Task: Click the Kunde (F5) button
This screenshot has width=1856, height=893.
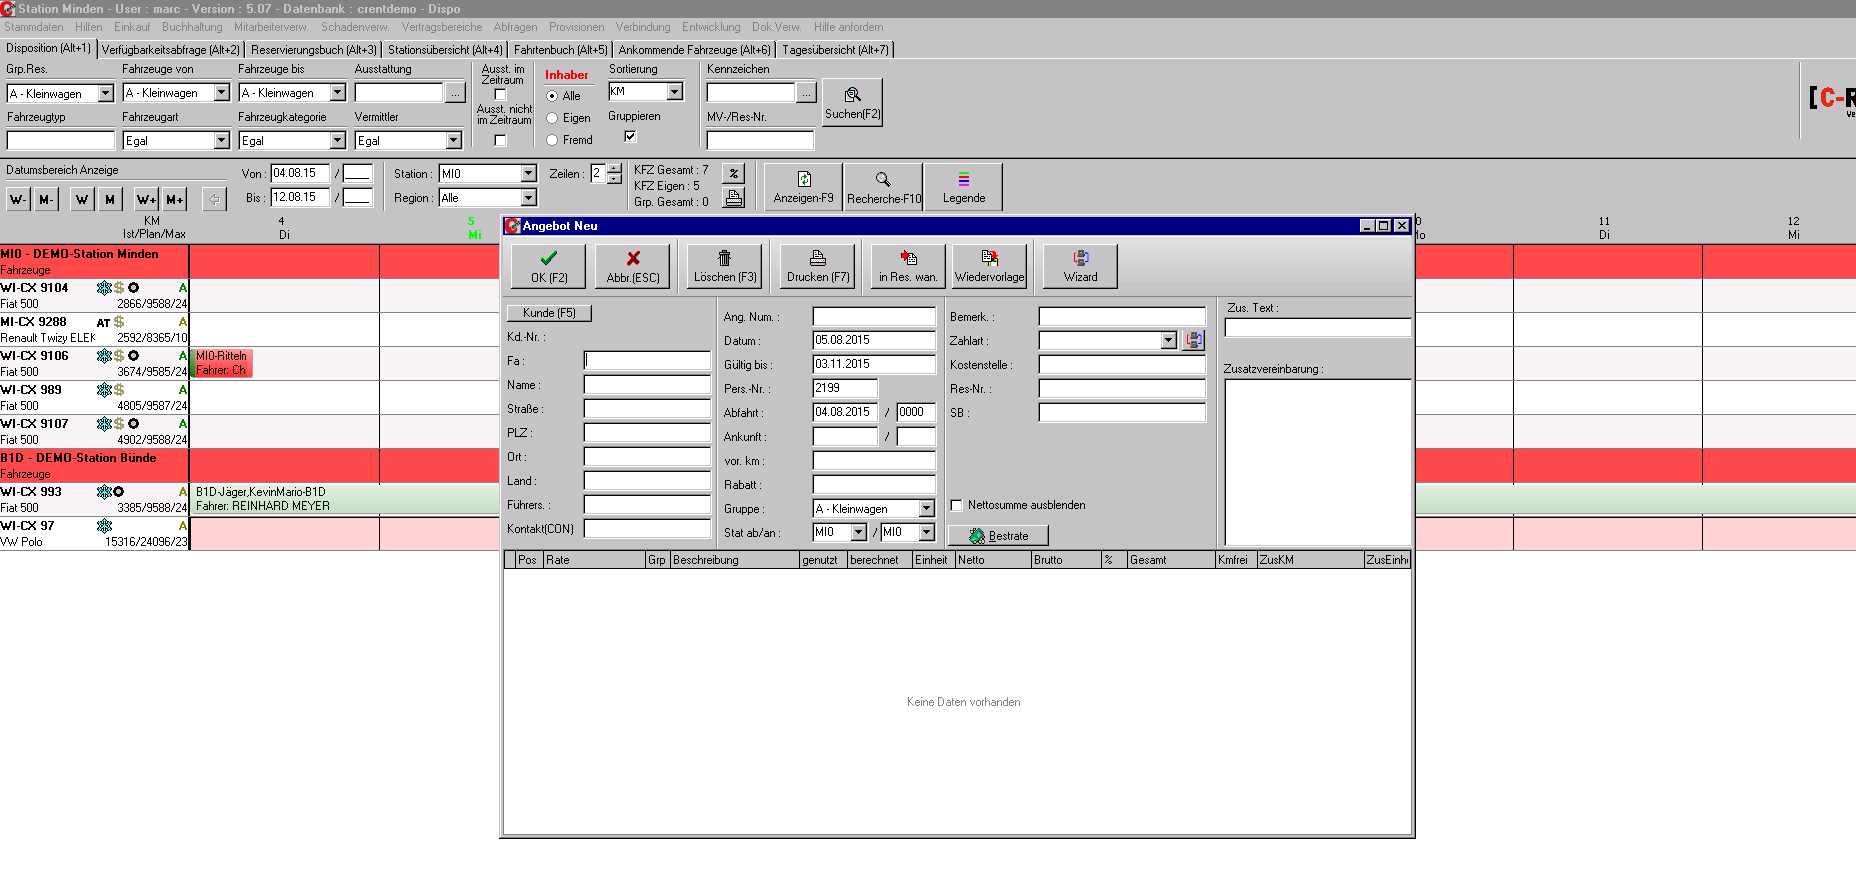Action: (x=549, y=313)
